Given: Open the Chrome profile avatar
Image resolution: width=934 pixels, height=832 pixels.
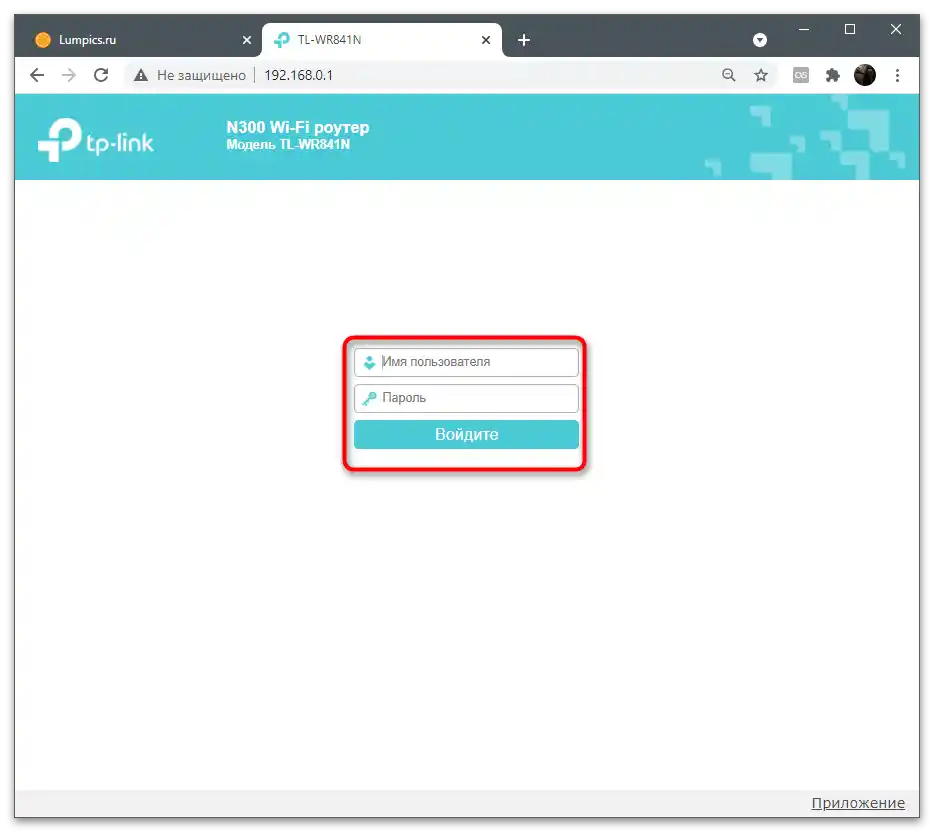Looking at the screenshot, I should click(x=864, y=75).
